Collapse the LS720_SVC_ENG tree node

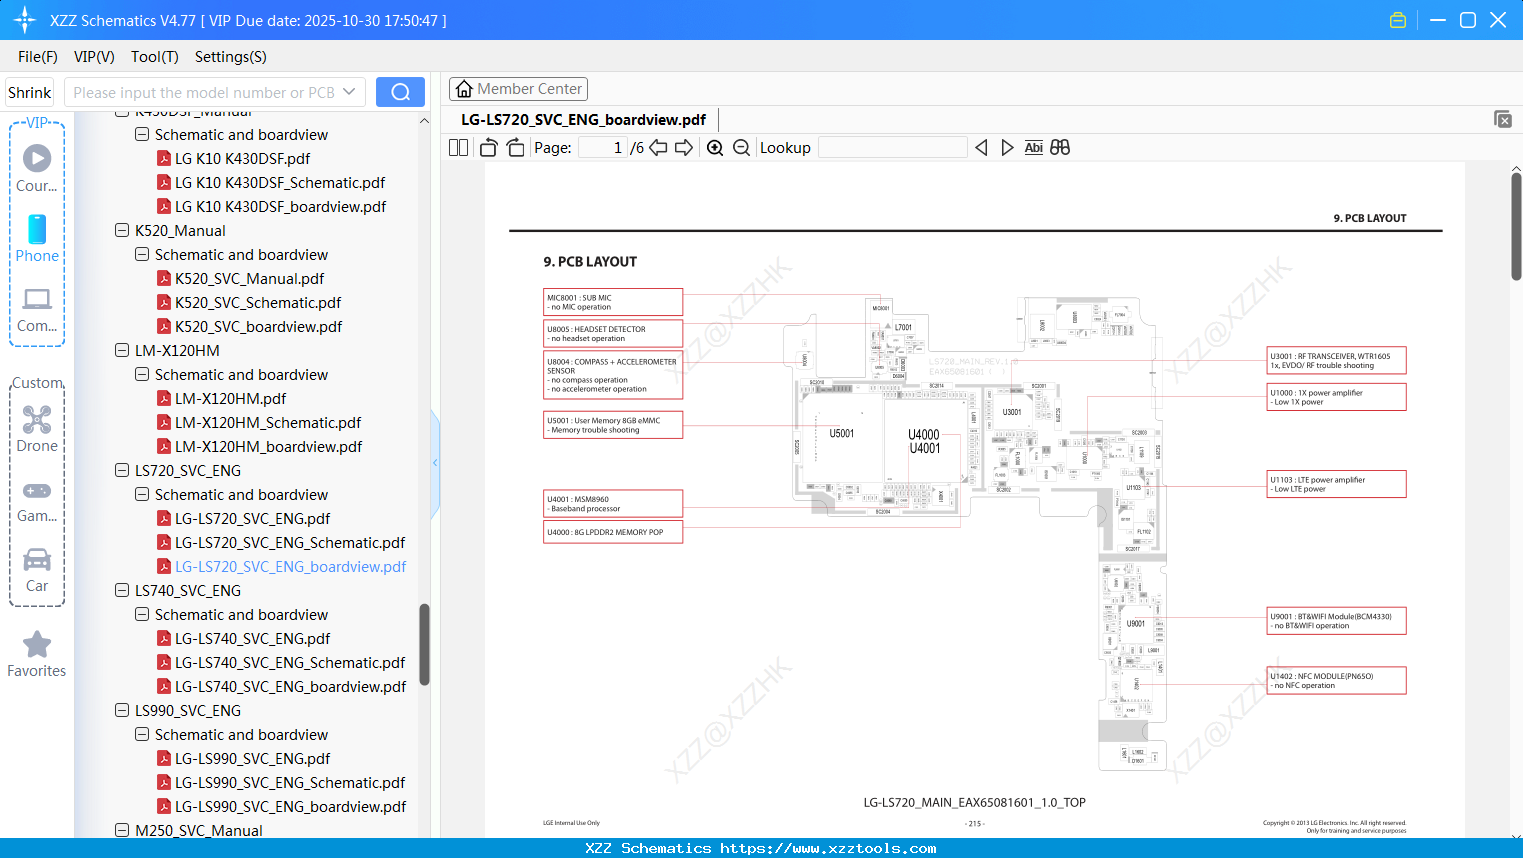click(121, 470)
